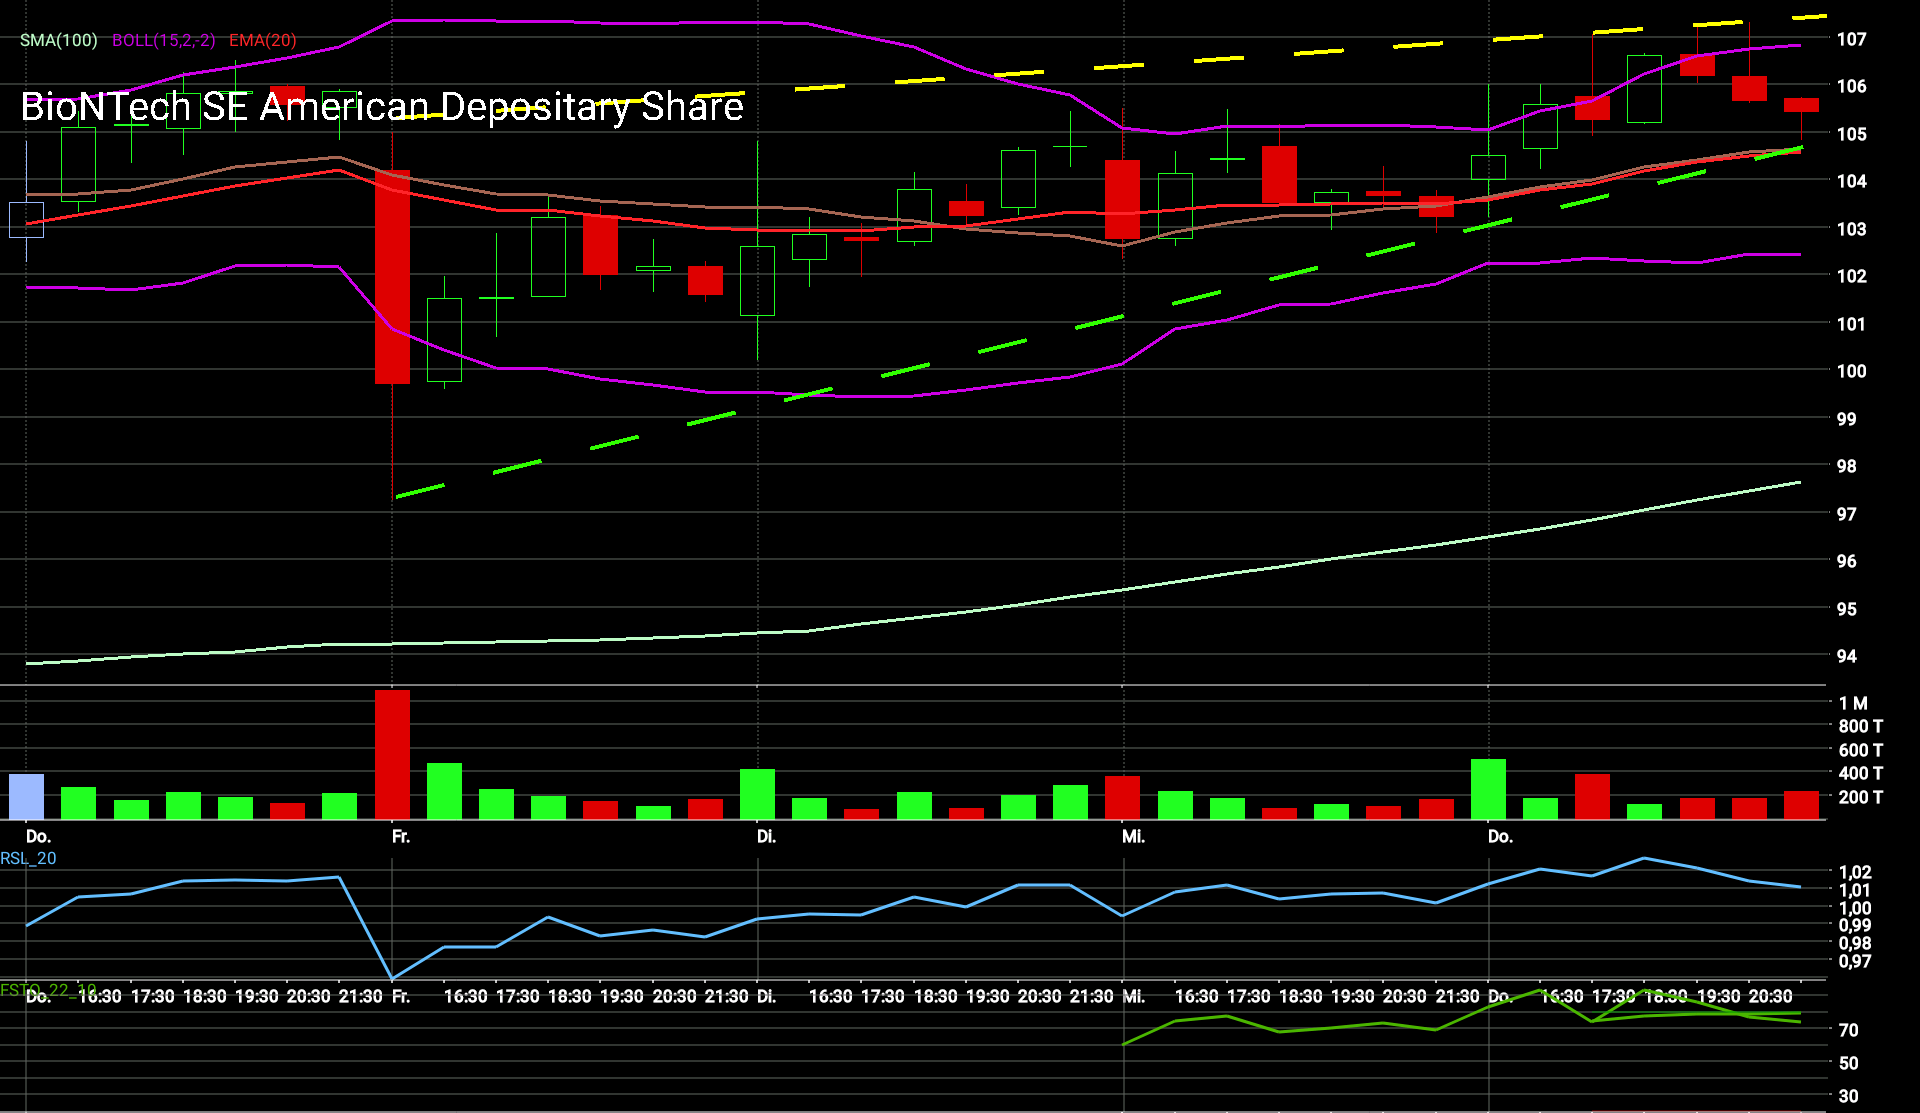Click the large red Friday candlestick body
Screen dimensions: 1920x1113
[392, 277]
